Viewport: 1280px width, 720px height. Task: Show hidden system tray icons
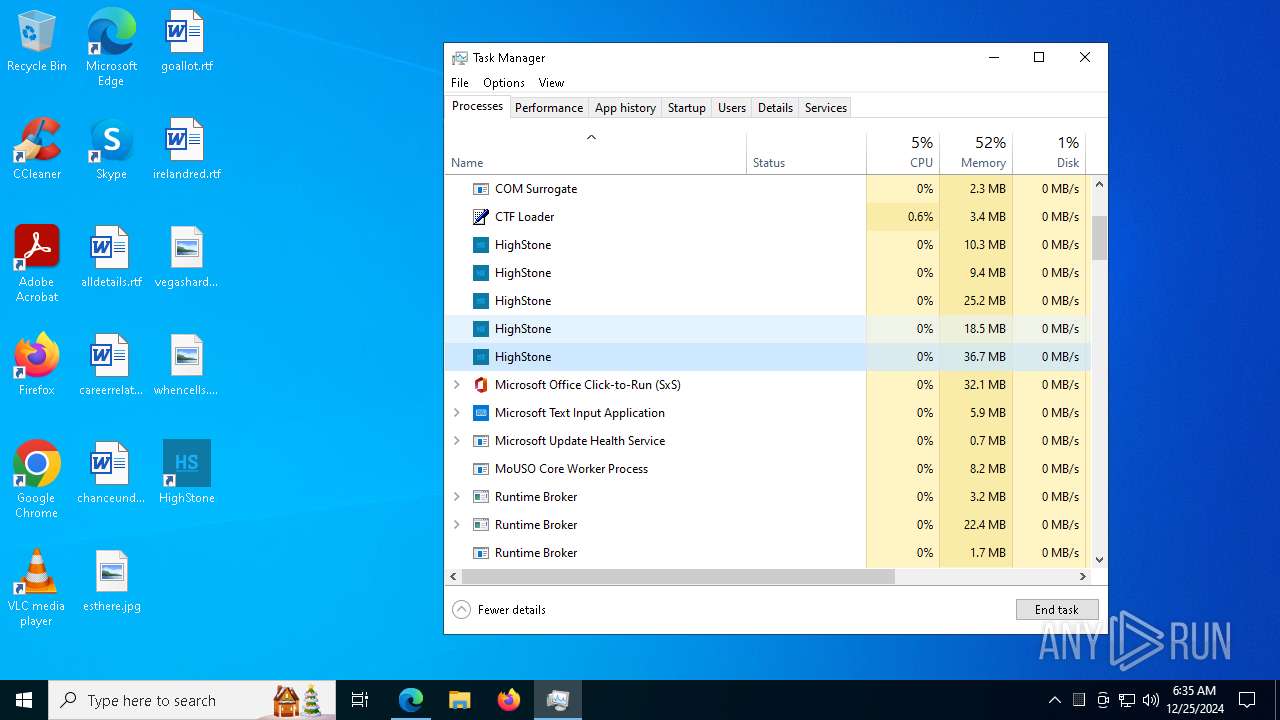click(x=1054, y=700)
